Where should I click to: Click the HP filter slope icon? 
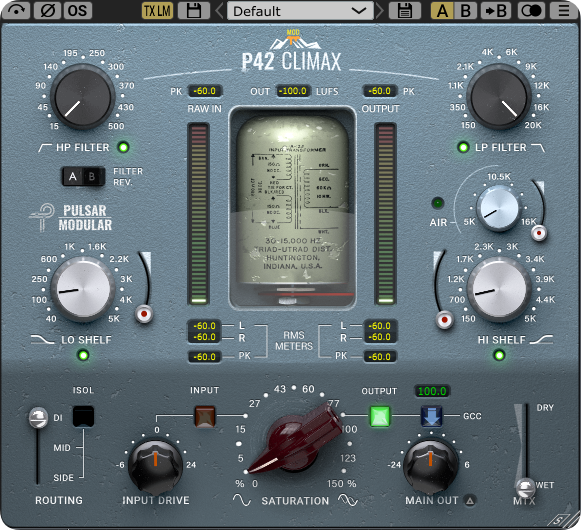coord(45,148)
